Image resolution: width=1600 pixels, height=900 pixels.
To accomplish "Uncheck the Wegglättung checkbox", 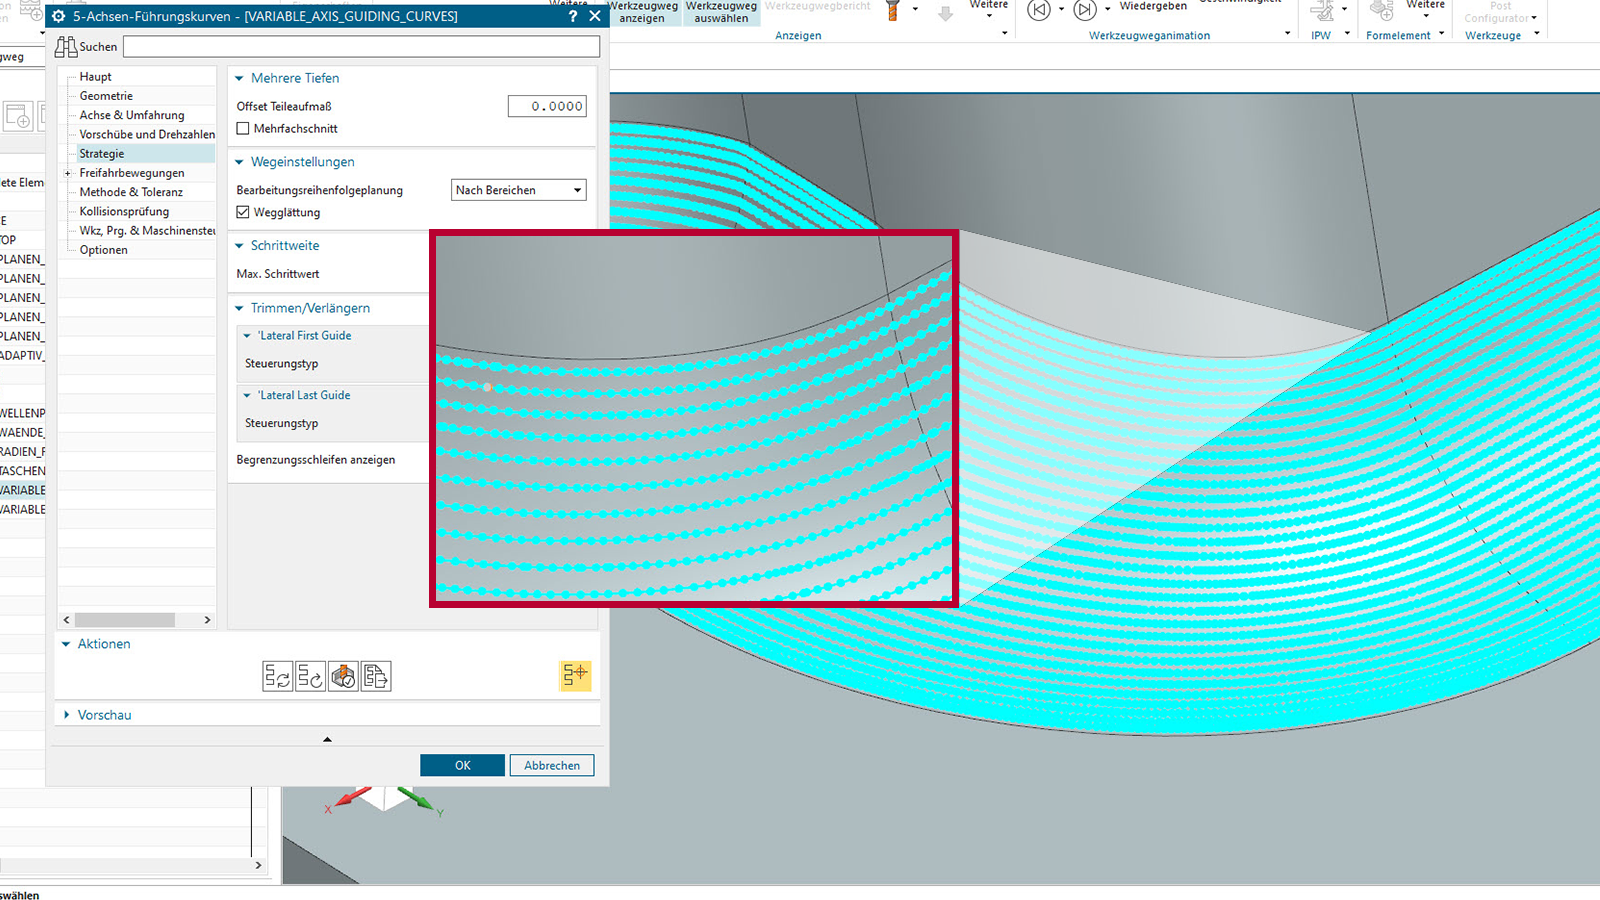I will (x=243, y=212).
